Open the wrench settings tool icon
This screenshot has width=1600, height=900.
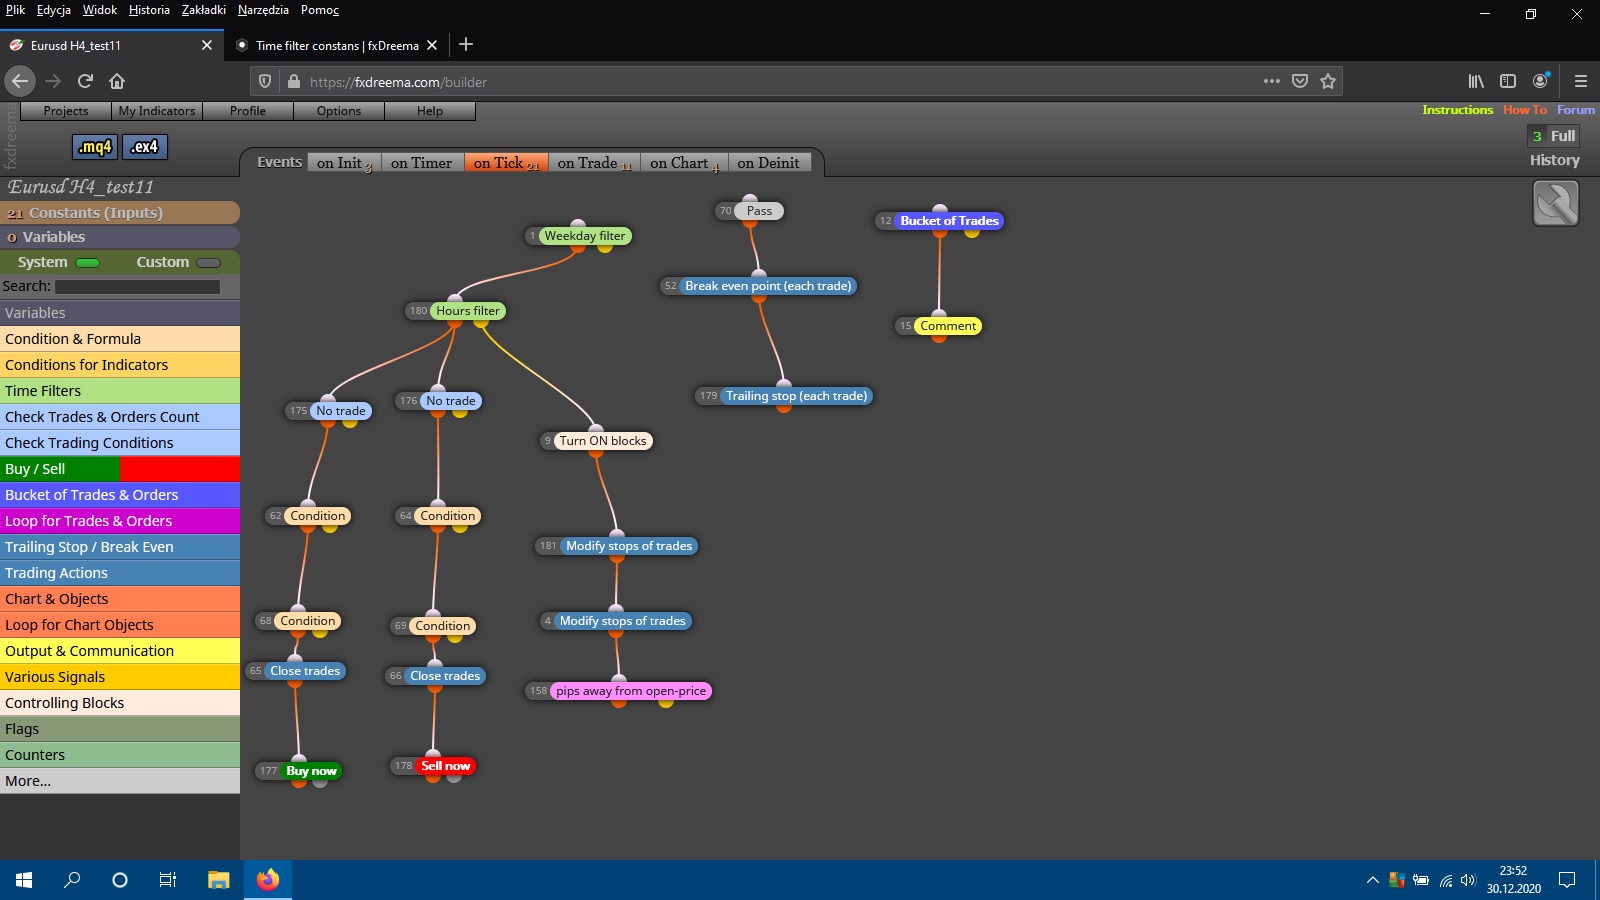(x=1556, y=203)
